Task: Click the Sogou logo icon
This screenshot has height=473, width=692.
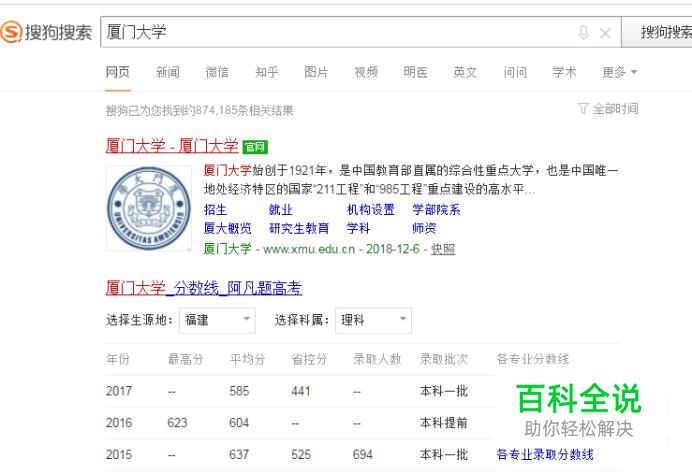Action: [x=11, y=32]
